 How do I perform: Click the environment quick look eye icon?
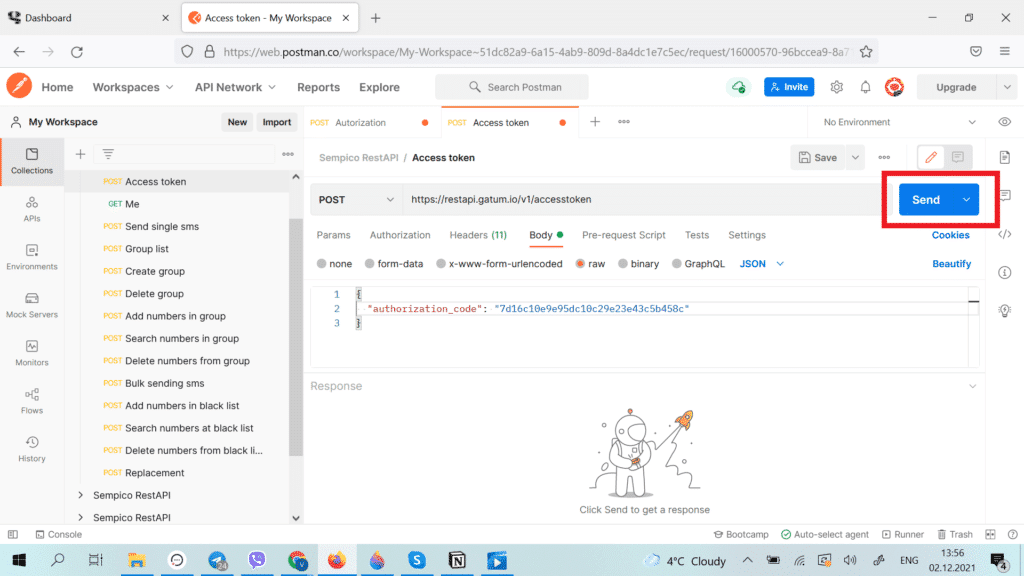pyautogui.click(x=1004, y=122)
